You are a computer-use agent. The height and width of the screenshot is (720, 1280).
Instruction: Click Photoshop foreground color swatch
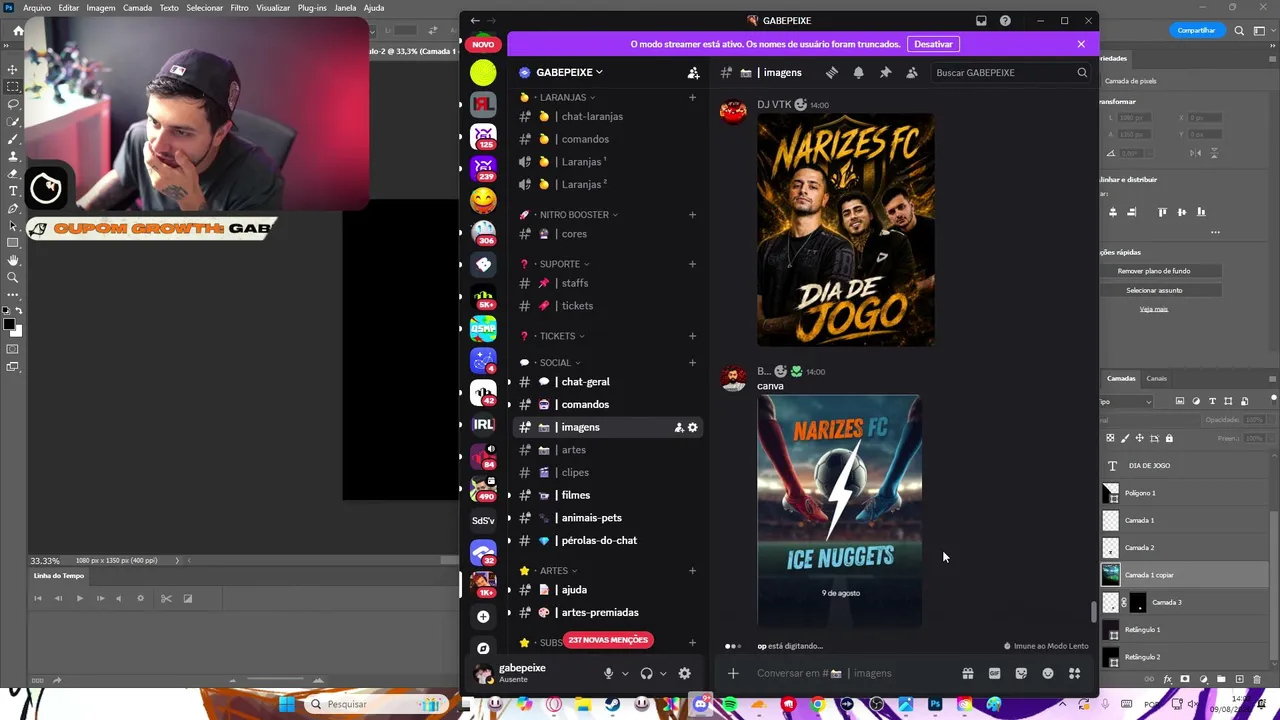10,325
